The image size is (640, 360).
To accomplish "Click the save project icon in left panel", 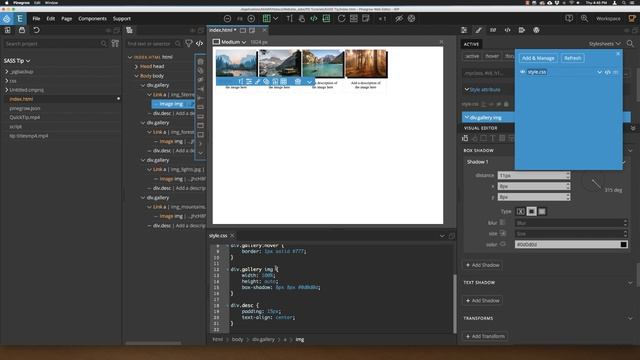I will [22, 30].
